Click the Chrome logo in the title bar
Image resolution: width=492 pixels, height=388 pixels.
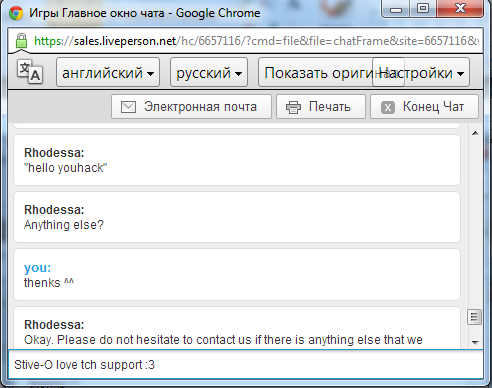point(16,13)
